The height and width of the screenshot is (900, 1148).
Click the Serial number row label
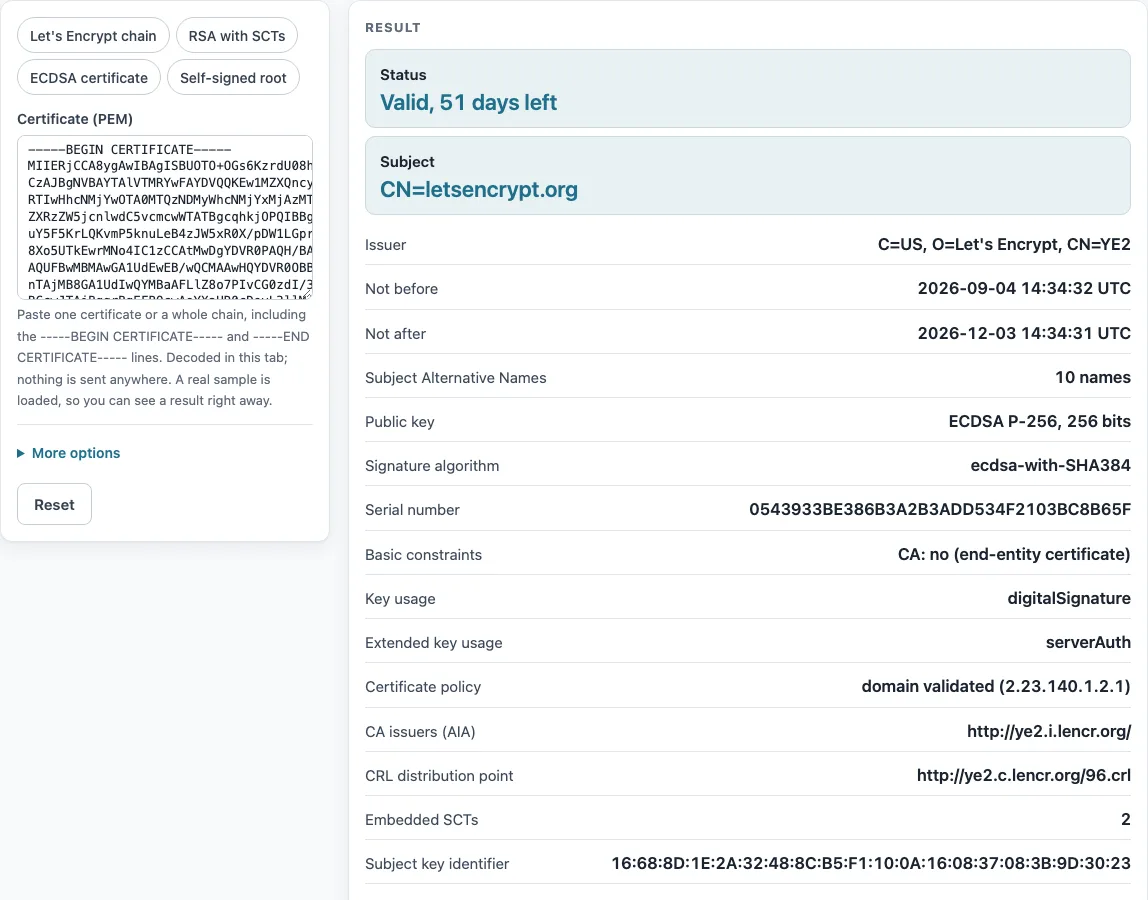tap(412, 510)
